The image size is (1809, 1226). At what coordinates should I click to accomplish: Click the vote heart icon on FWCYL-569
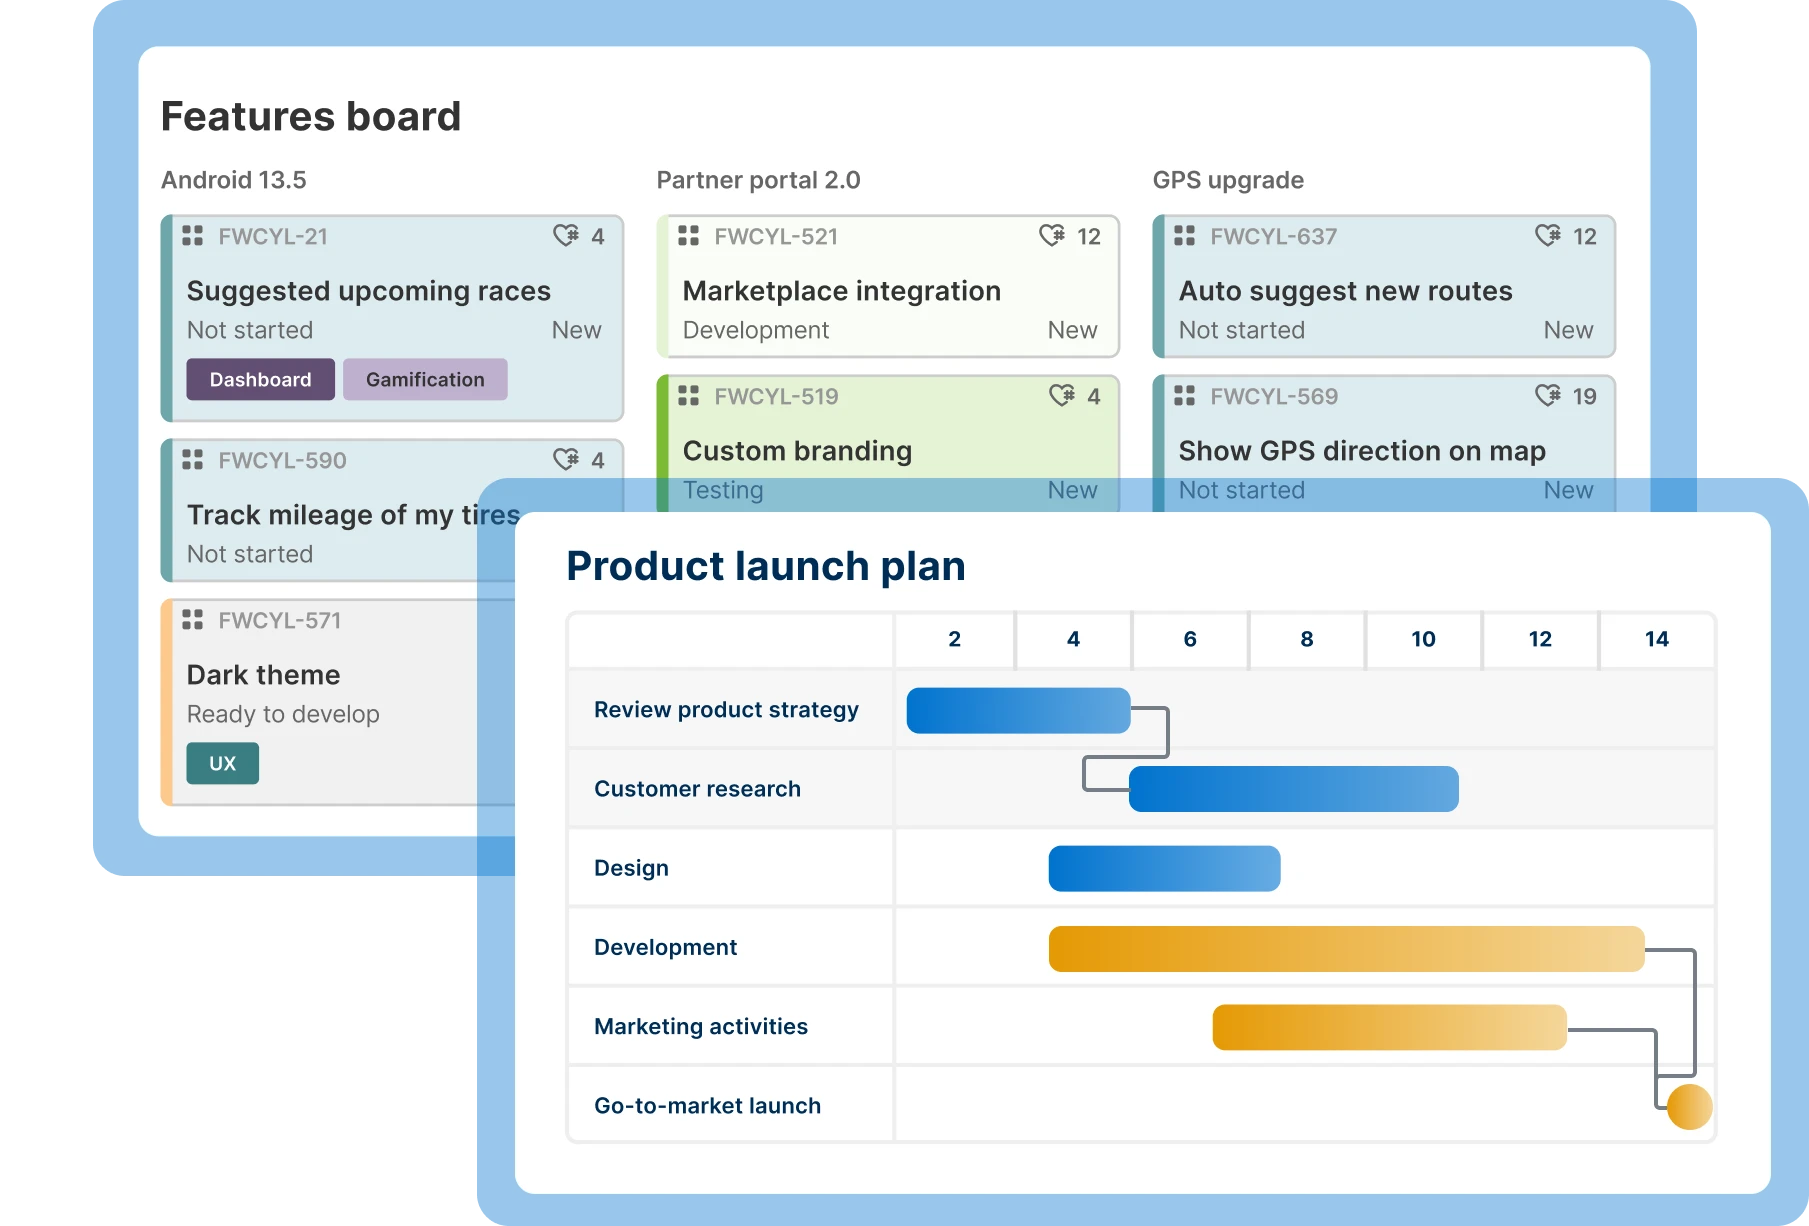(1548, 396)
